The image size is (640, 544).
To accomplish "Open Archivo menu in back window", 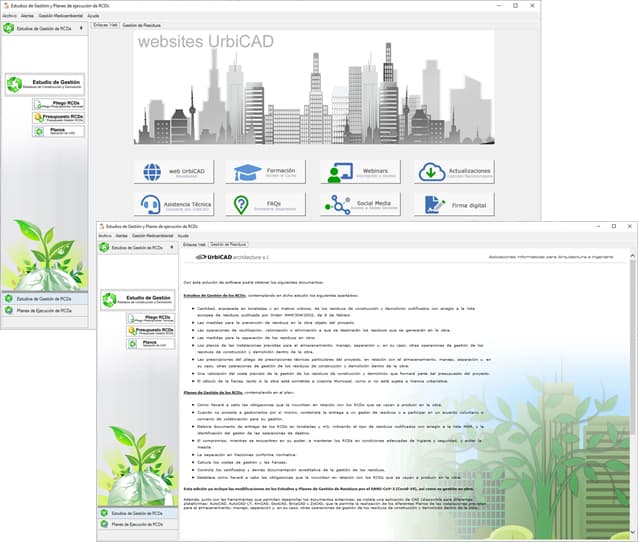I will 10,16.
